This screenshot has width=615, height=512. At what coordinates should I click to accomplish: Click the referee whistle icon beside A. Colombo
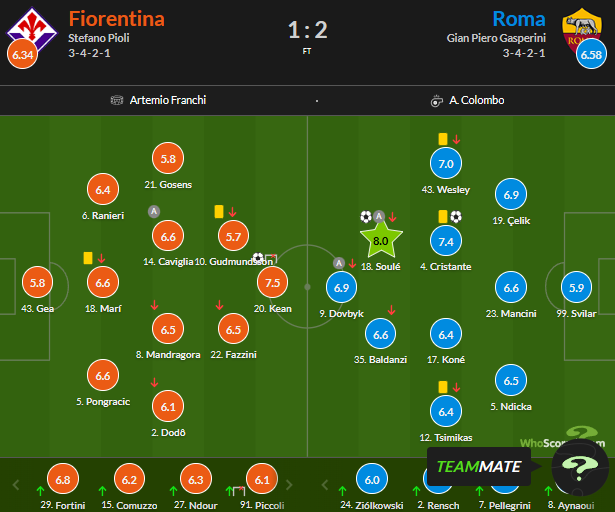click(436, 100)
